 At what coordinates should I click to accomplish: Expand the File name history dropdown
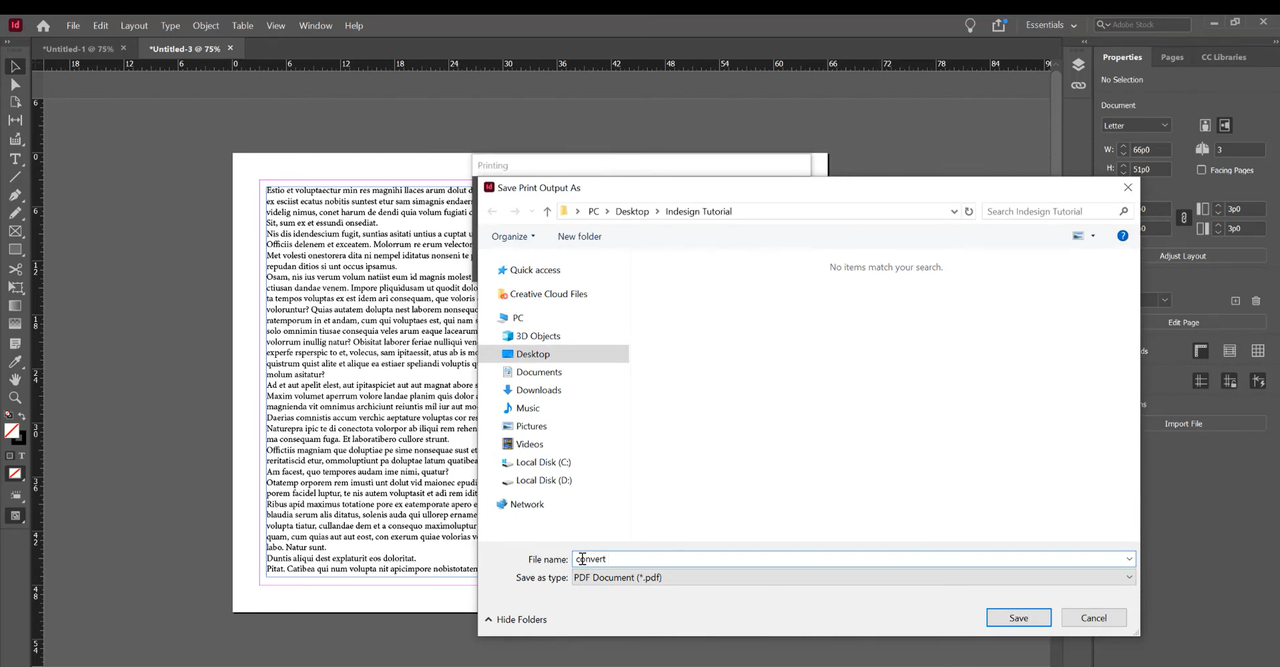point(1129,559)
